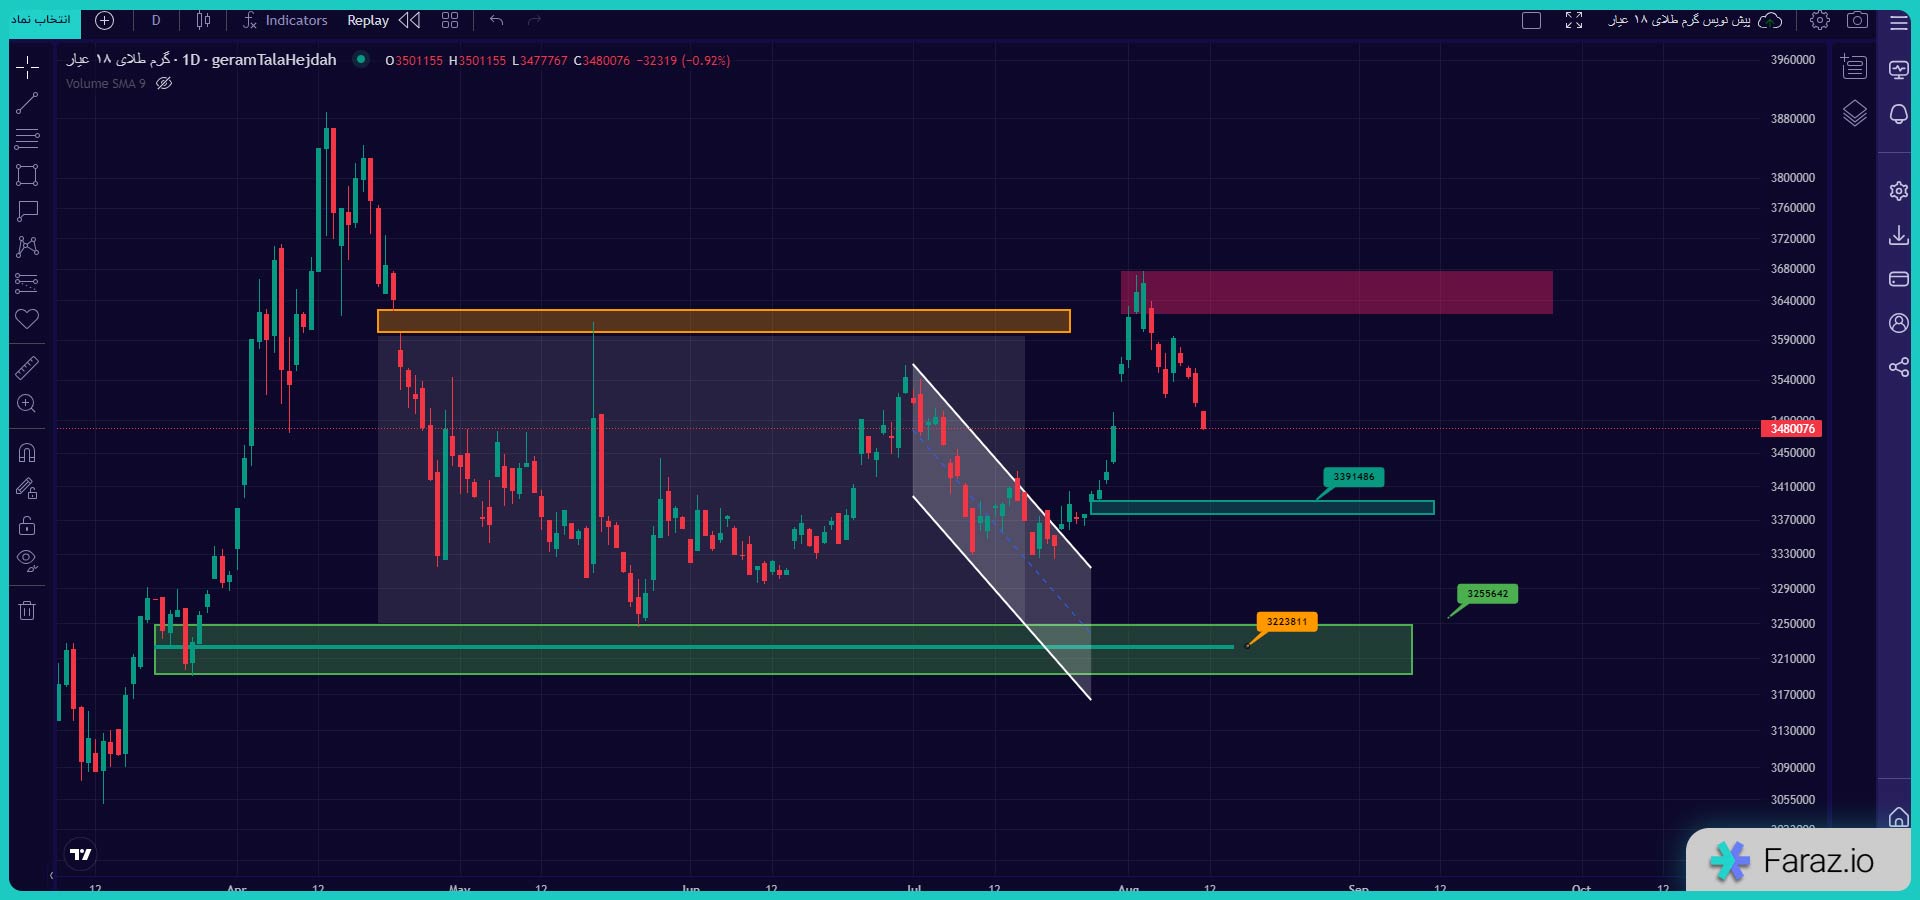
Task: Add symbol with plus icon
Action: click(x=105, y=20)
